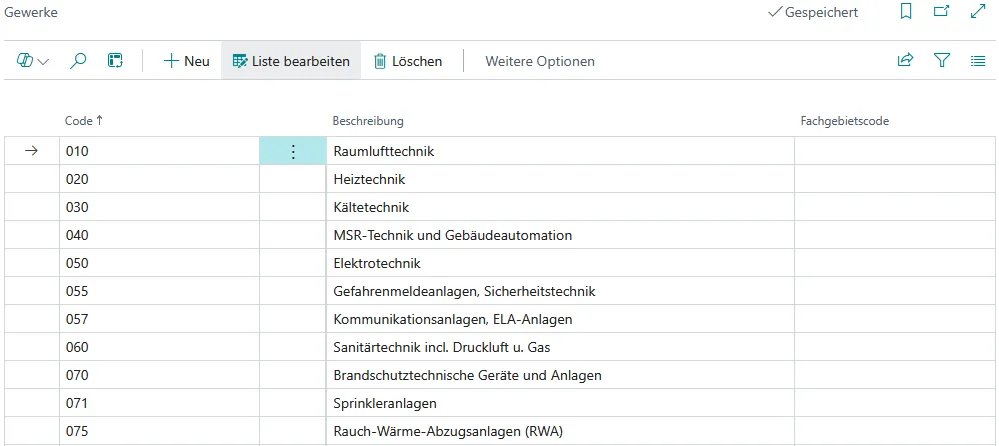Open the Copilot dropdown icon
This screenshot has width=999, height=446.
pos(32,61)
